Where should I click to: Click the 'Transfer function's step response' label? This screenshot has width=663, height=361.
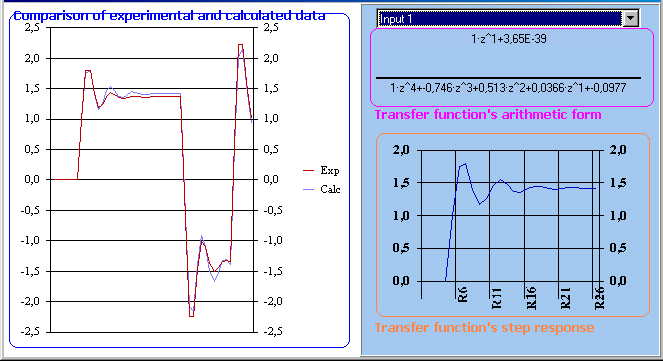pyautogui.click(x=485, y=328)
